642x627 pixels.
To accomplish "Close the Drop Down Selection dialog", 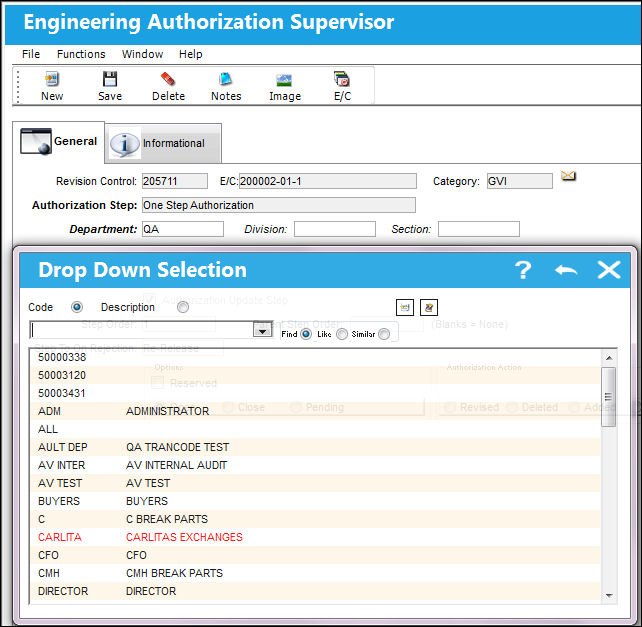I will pos(609,270).
